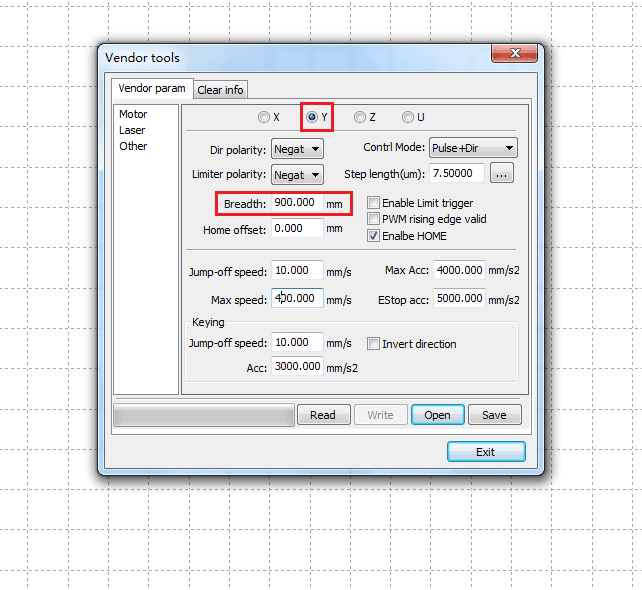
Task: Click the Max speed input field
Action: pyautogui.click(x=297, y=298)
